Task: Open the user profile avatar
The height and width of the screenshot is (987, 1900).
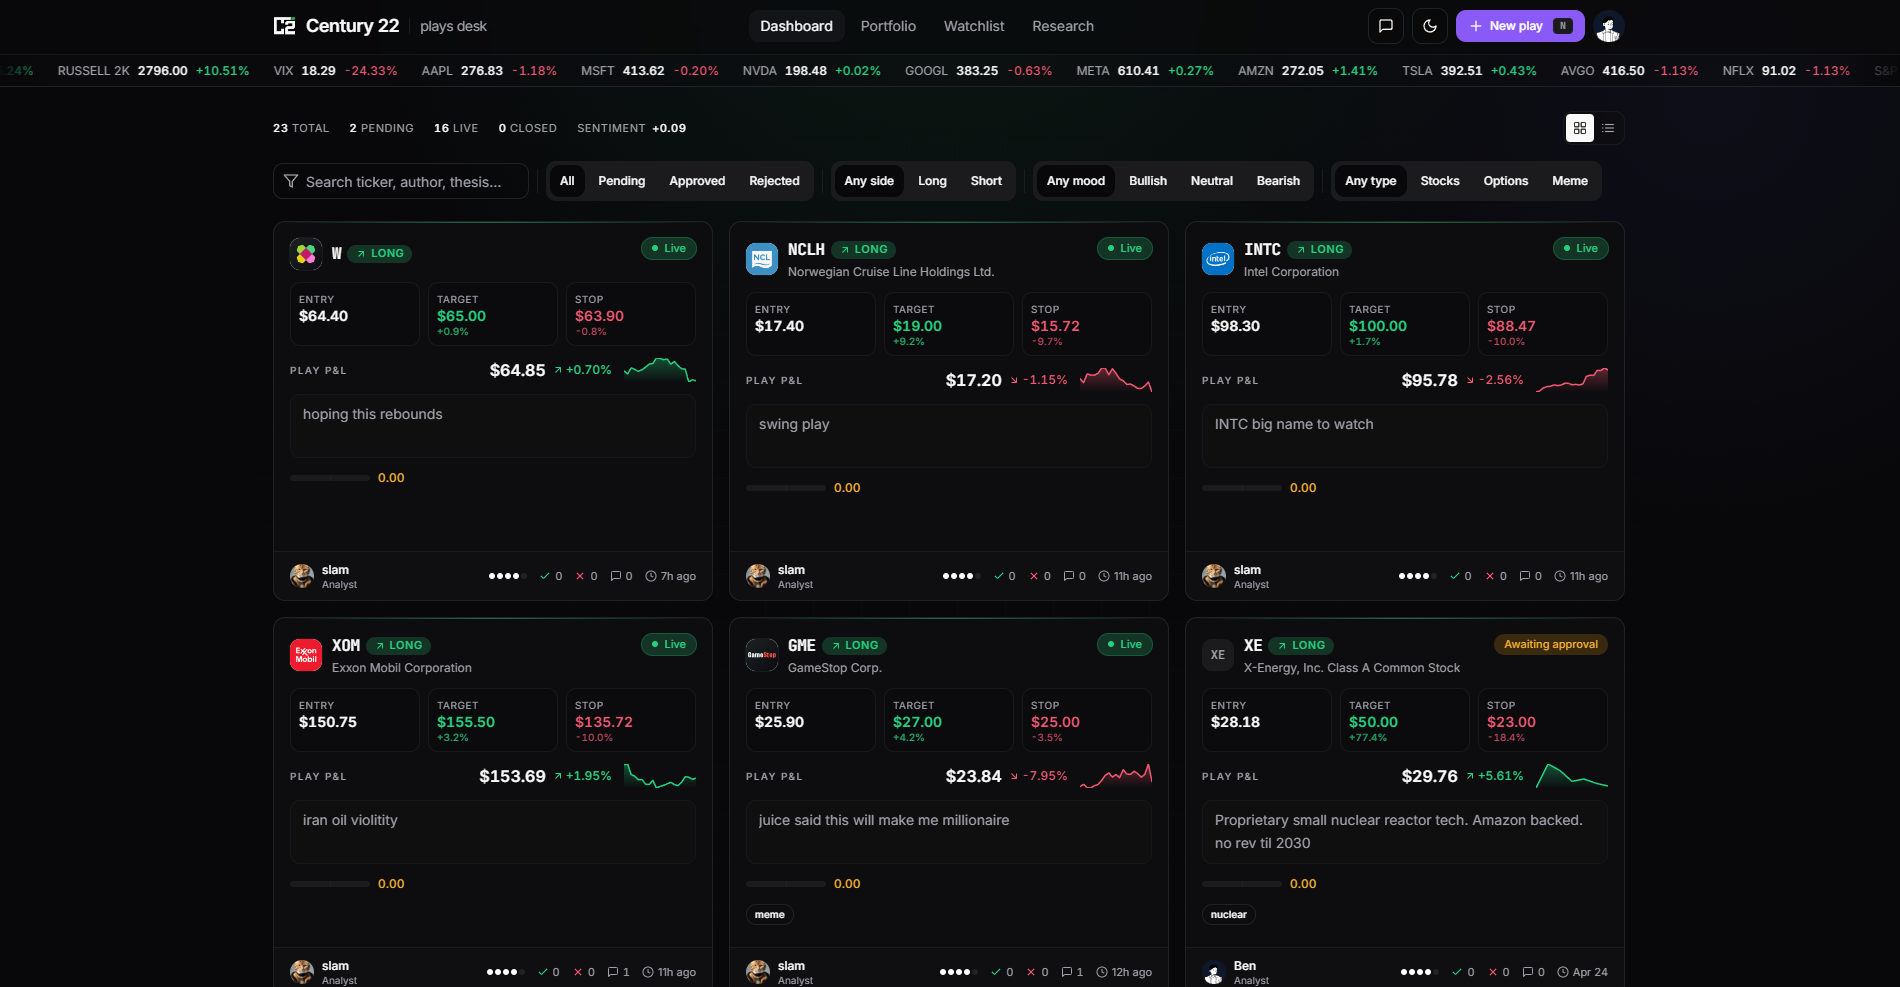Action: [1609, 26]
